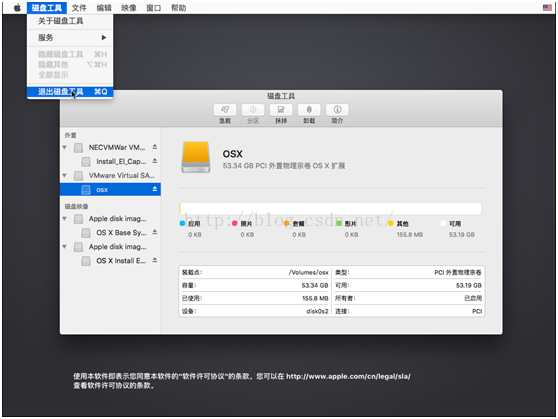Eject the OS X Install E... volume

point(155,260)
